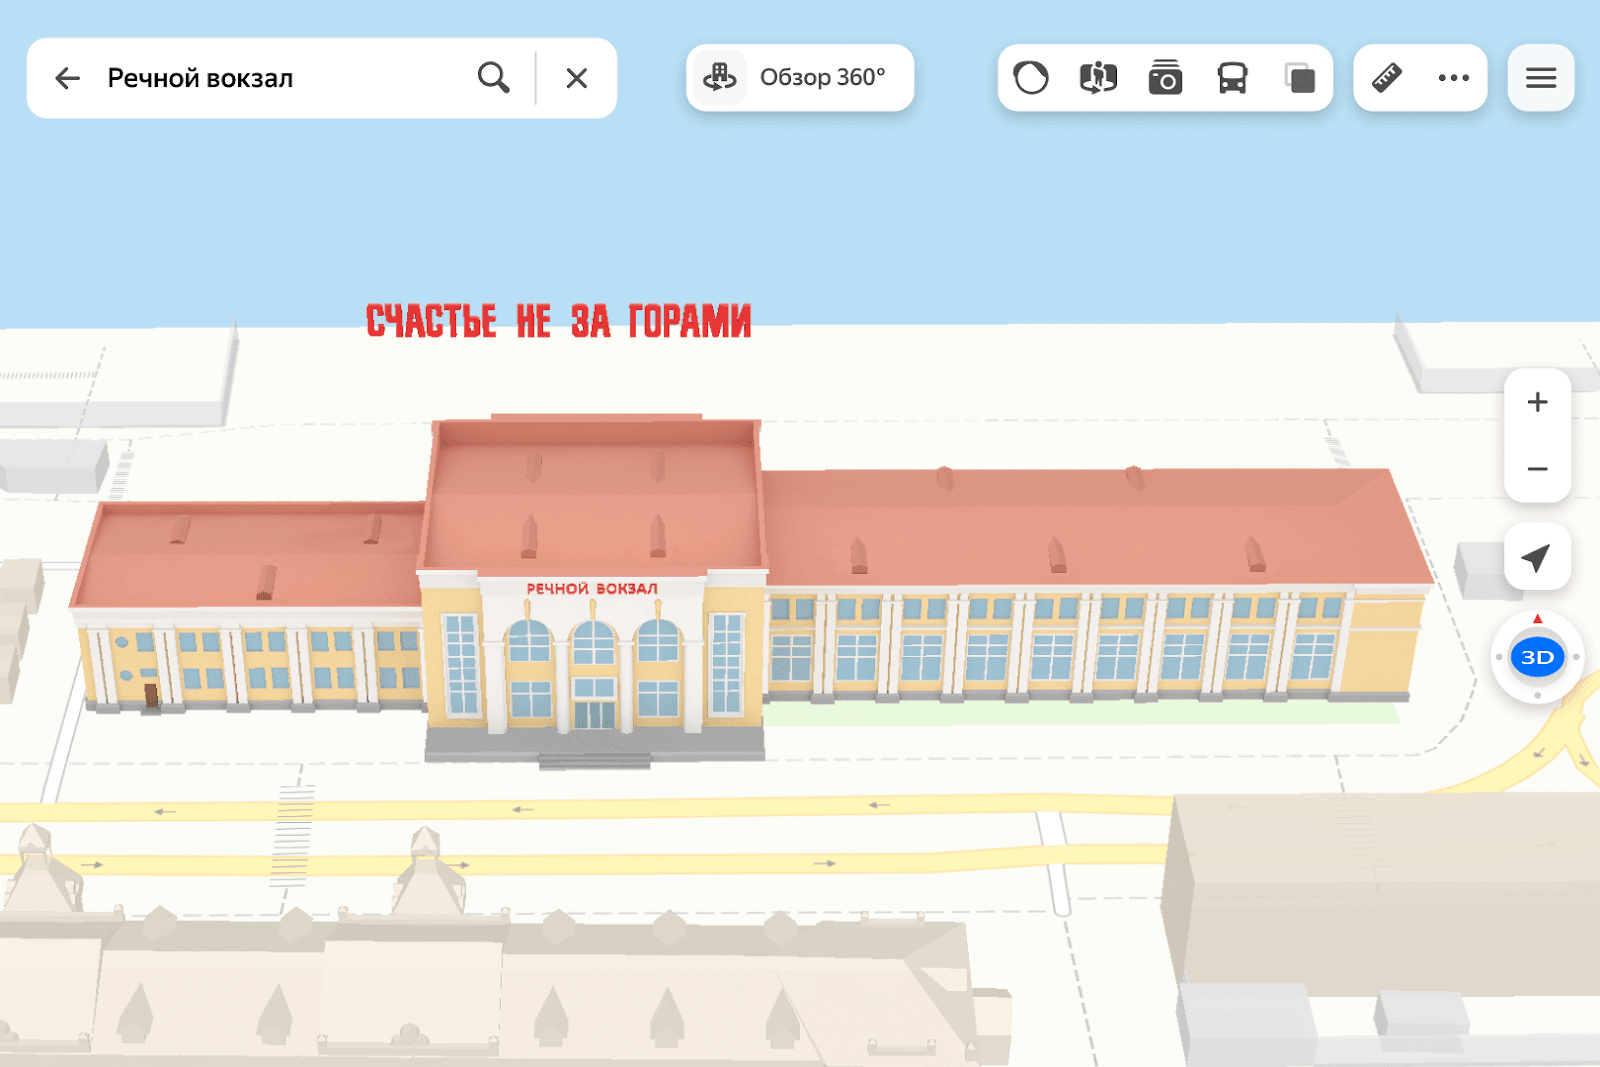Clear the Речной вокзал search query

[x=576, y=78]
